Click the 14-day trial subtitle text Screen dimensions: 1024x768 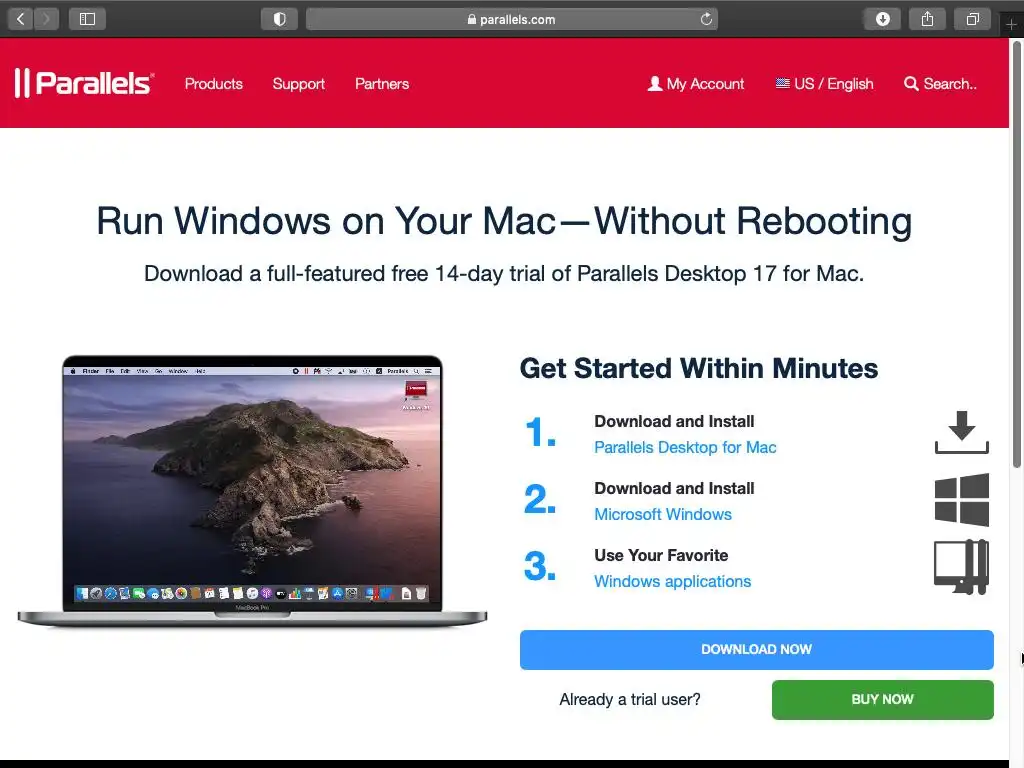(504, 274)
